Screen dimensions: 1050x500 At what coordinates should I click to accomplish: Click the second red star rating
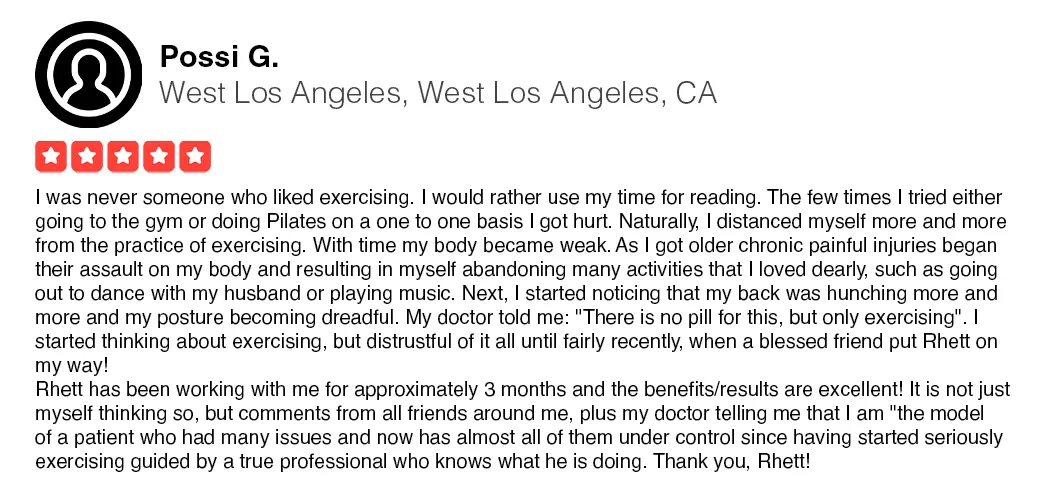[87, 157]
